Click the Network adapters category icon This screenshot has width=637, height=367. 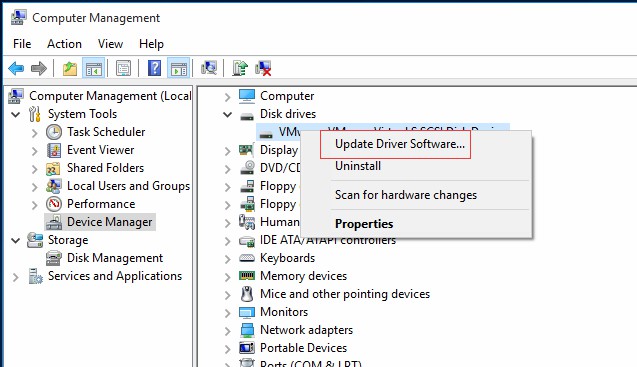247,330
